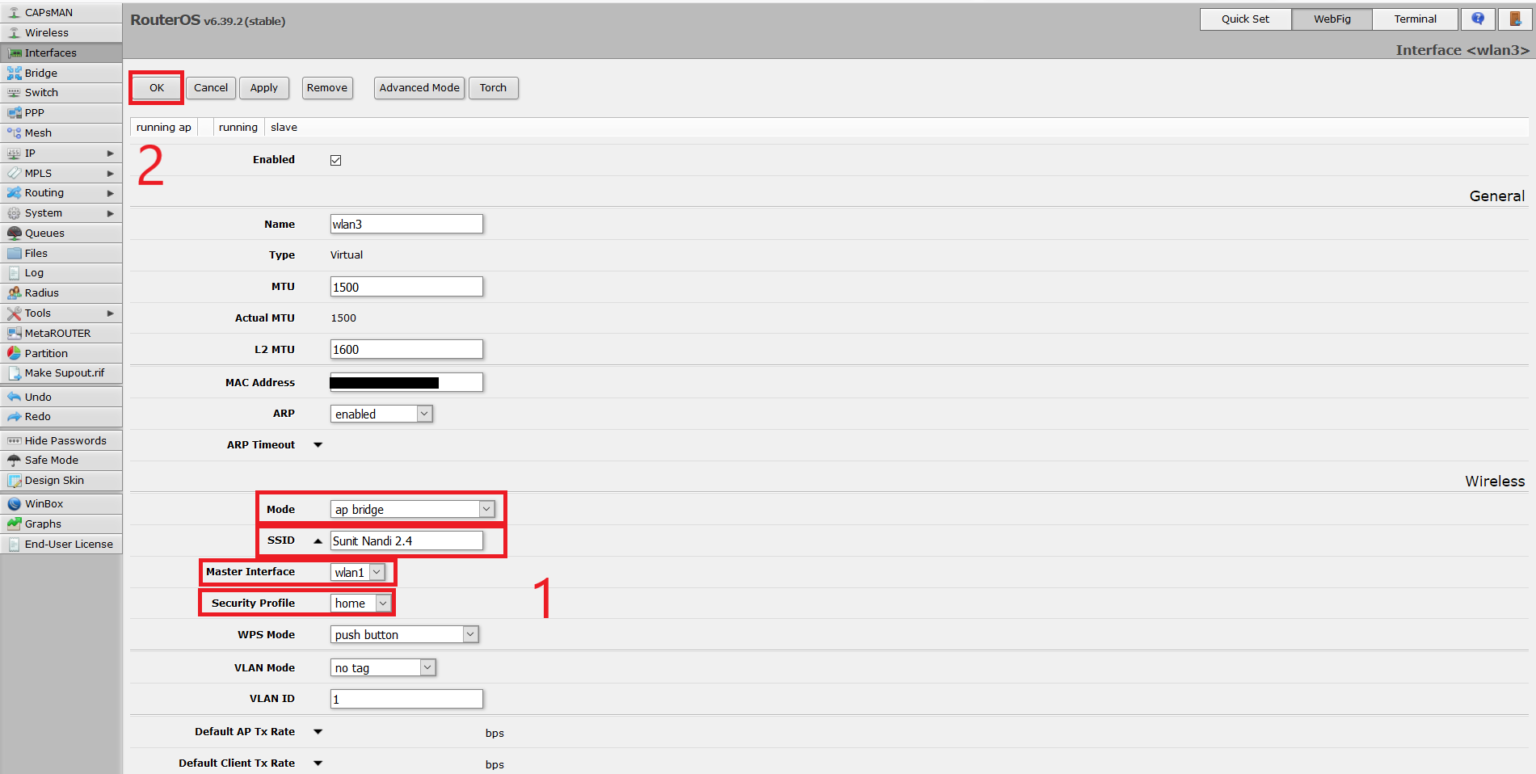Uncheck the Enabled checkbox for wlan3

tap(335, 159)
